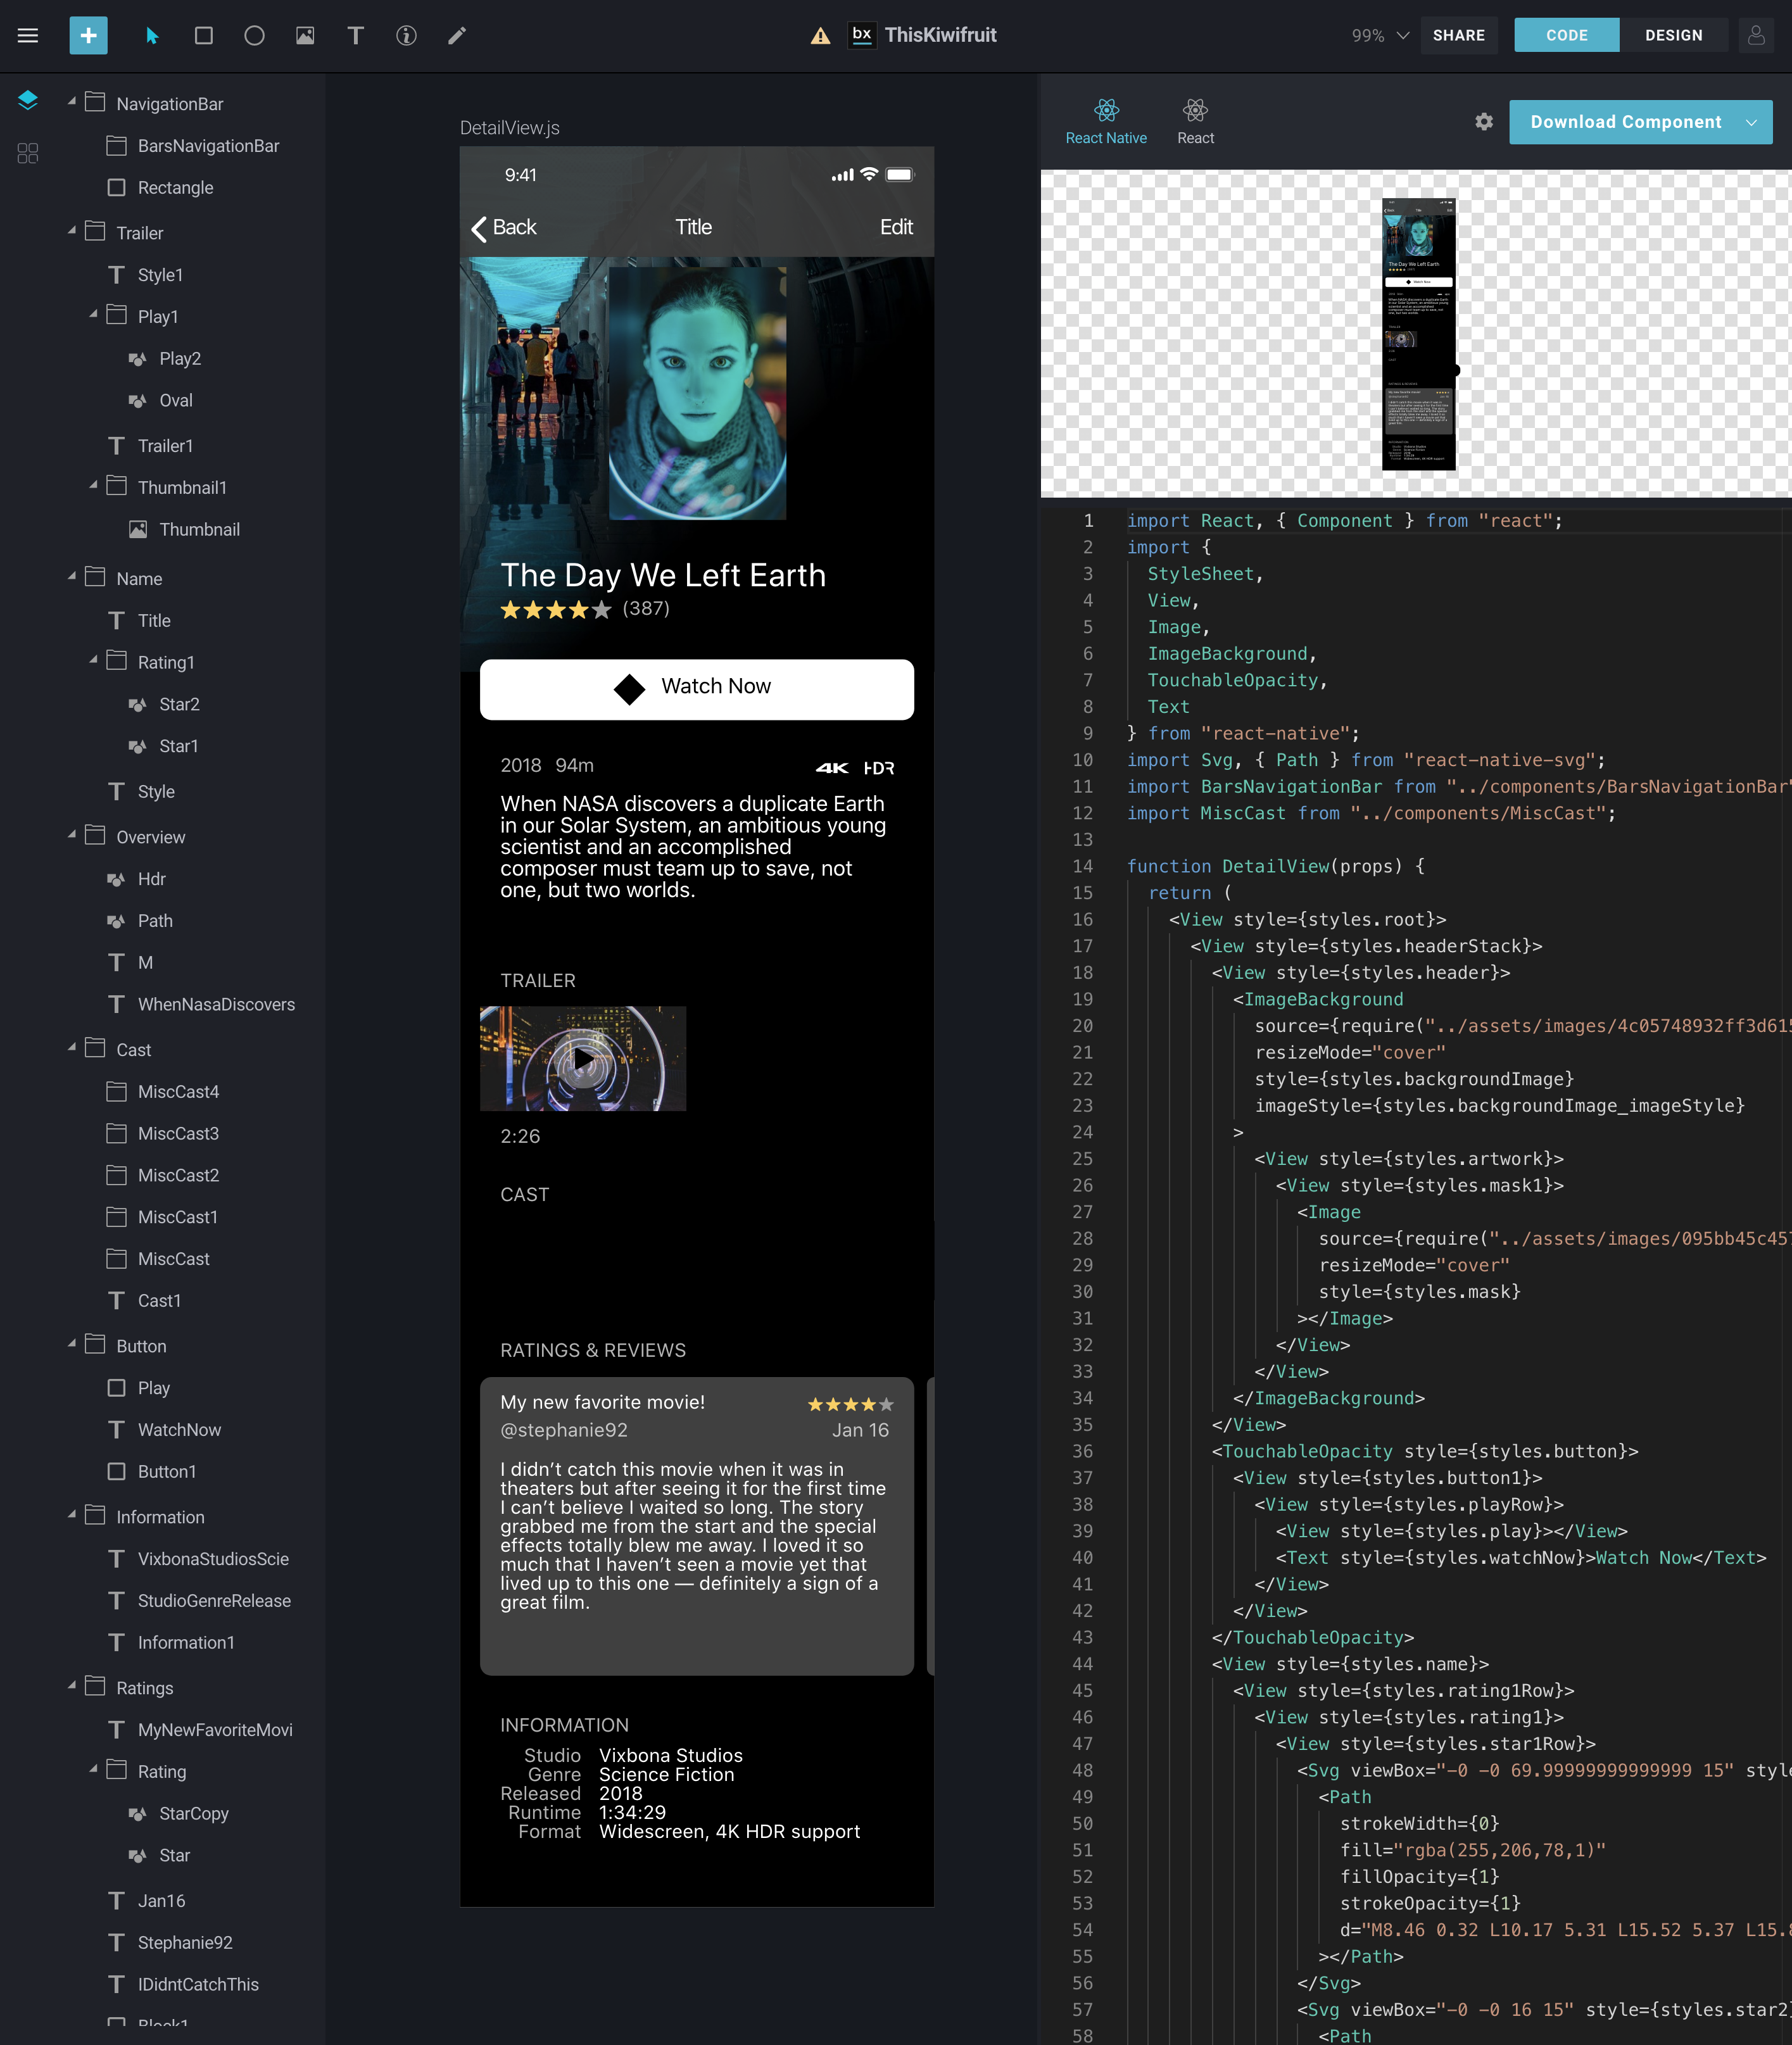
Task: Click the blue plus add button
Action: coord(88,36)
